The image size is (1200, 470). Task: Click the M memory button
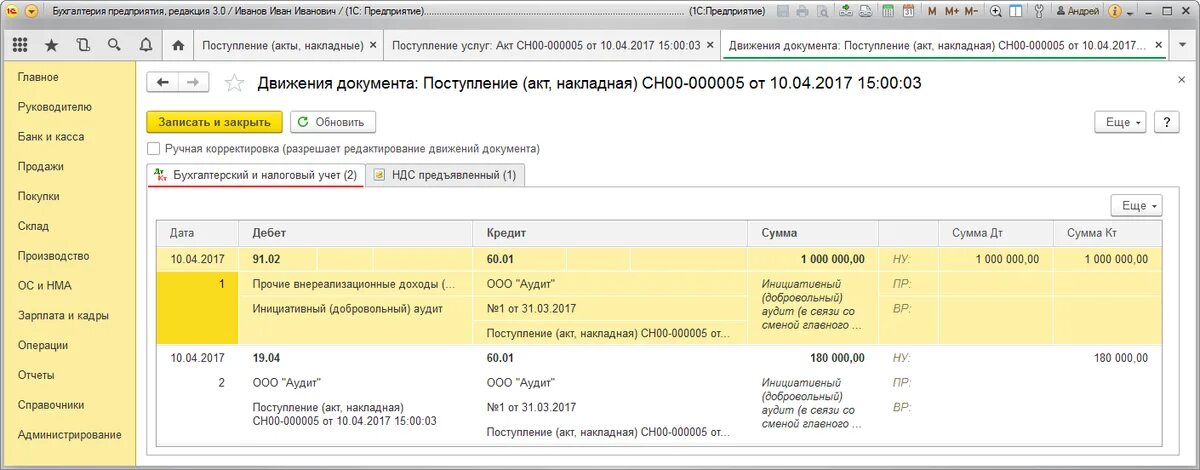932,11
